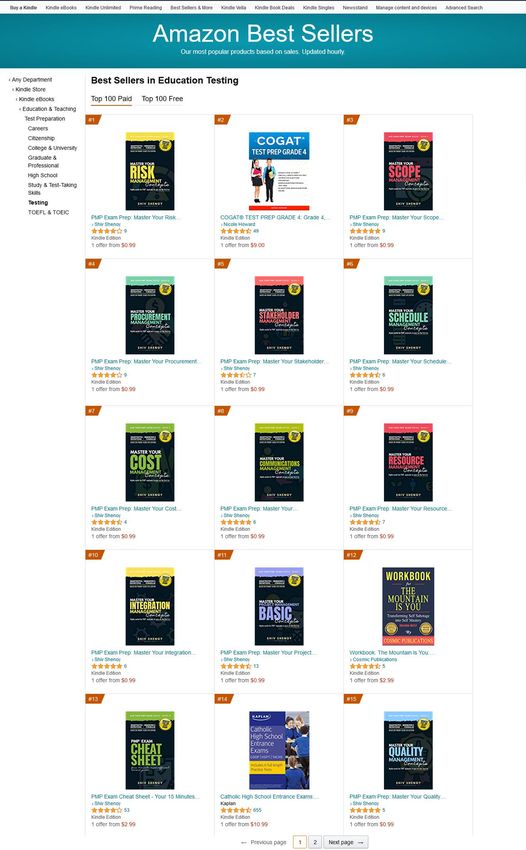Open Kindle Unlimited in top navigation
The image size is (526, 850).
103,8
